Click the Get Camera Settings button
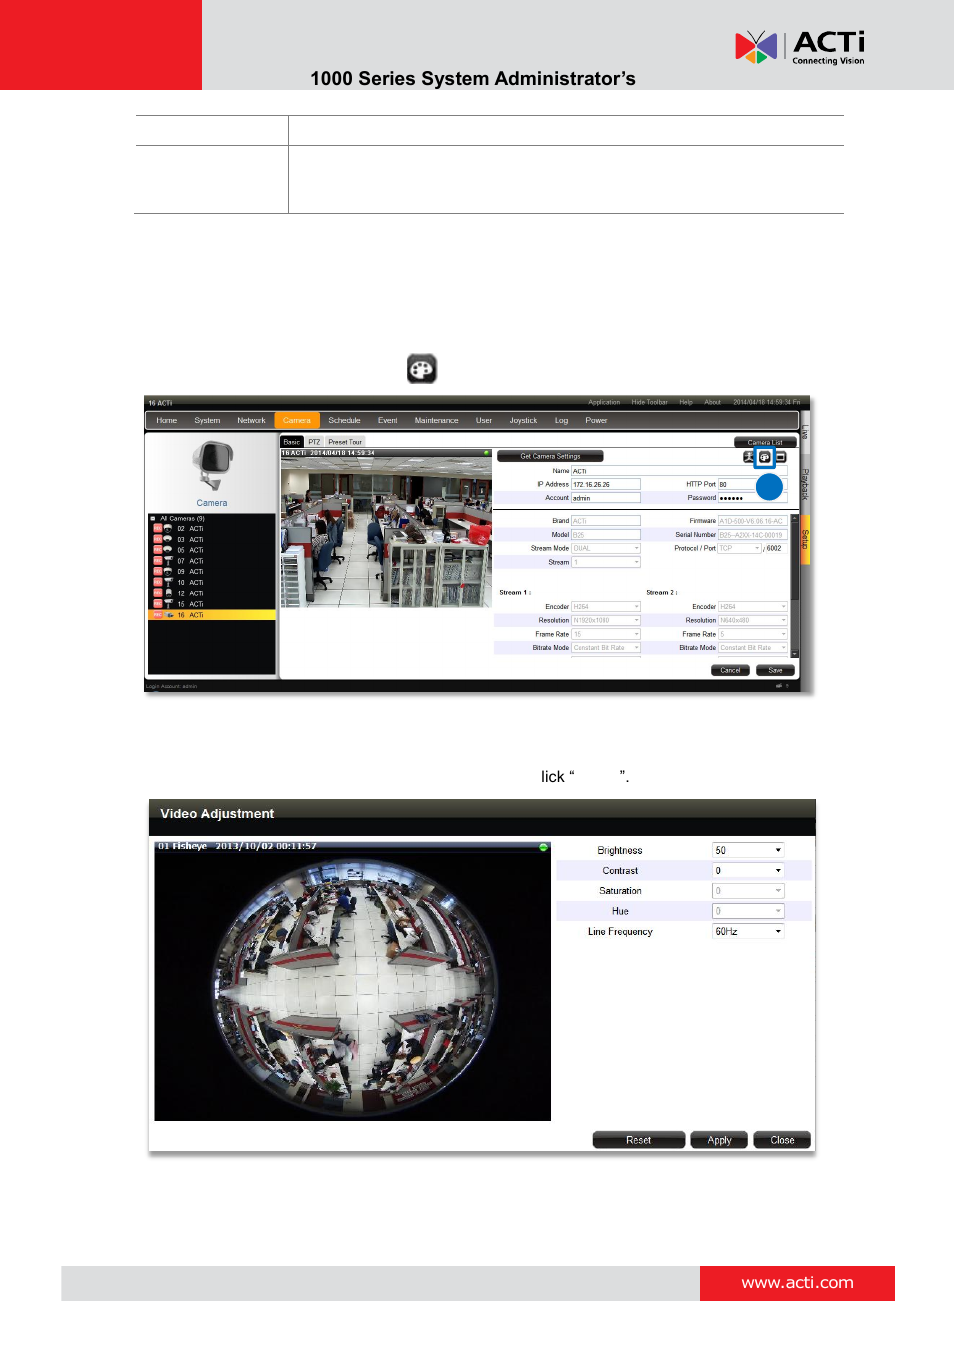Viewport: 954px width, 1350px height. pos(550,457)
